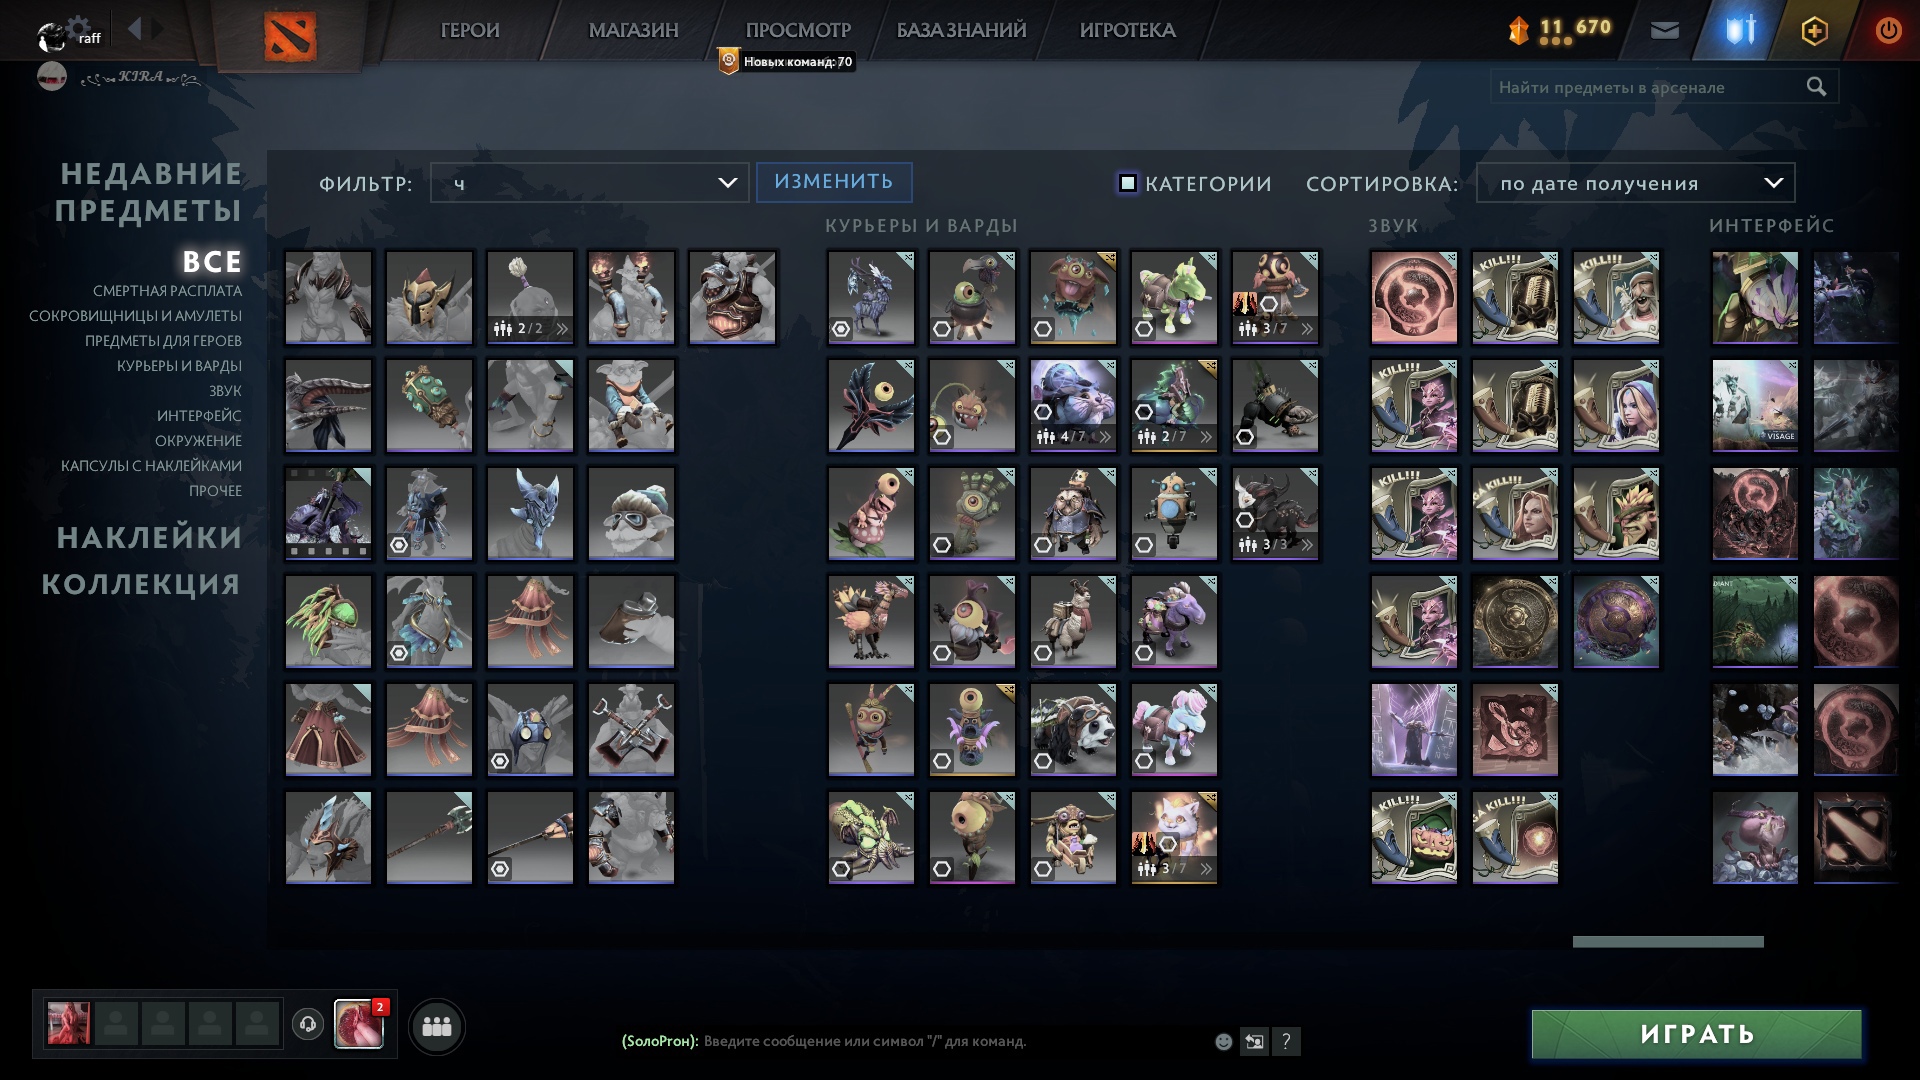The image size is (1920, 1080).
Task: Select the Все category
Action: [x=212, y=262]
